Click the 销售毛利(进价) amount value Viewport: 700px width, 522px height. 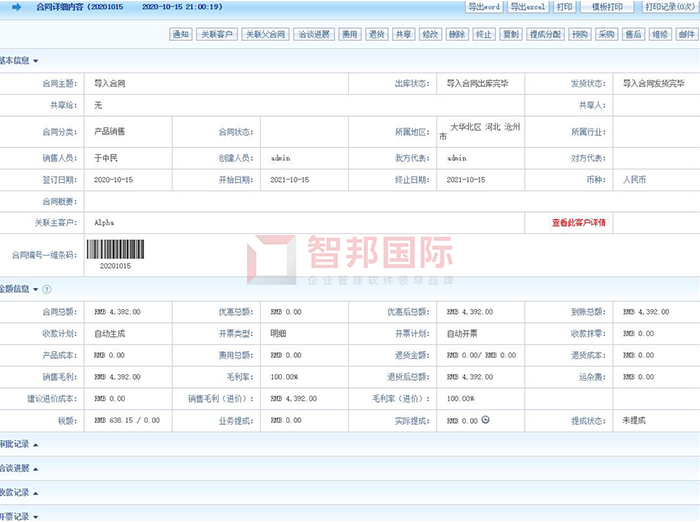[x=294, y=398]
